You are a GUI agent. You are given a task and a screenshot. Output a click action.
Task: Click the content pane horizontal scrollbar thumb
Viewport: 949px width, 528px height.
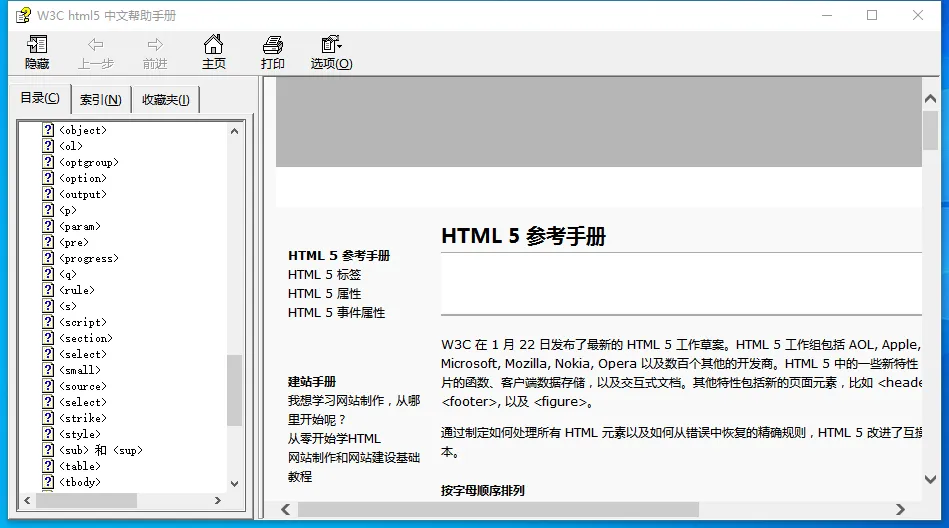click(x=498, y=510)
